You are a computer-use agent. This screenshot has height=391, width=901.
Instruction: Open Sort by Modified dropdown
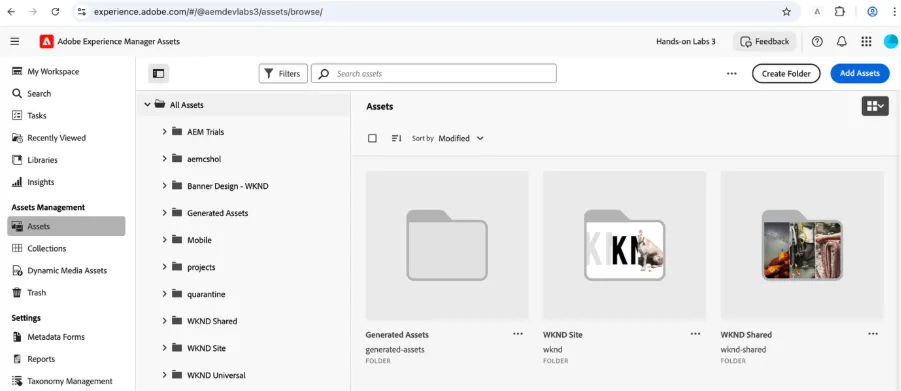(461, 138)
